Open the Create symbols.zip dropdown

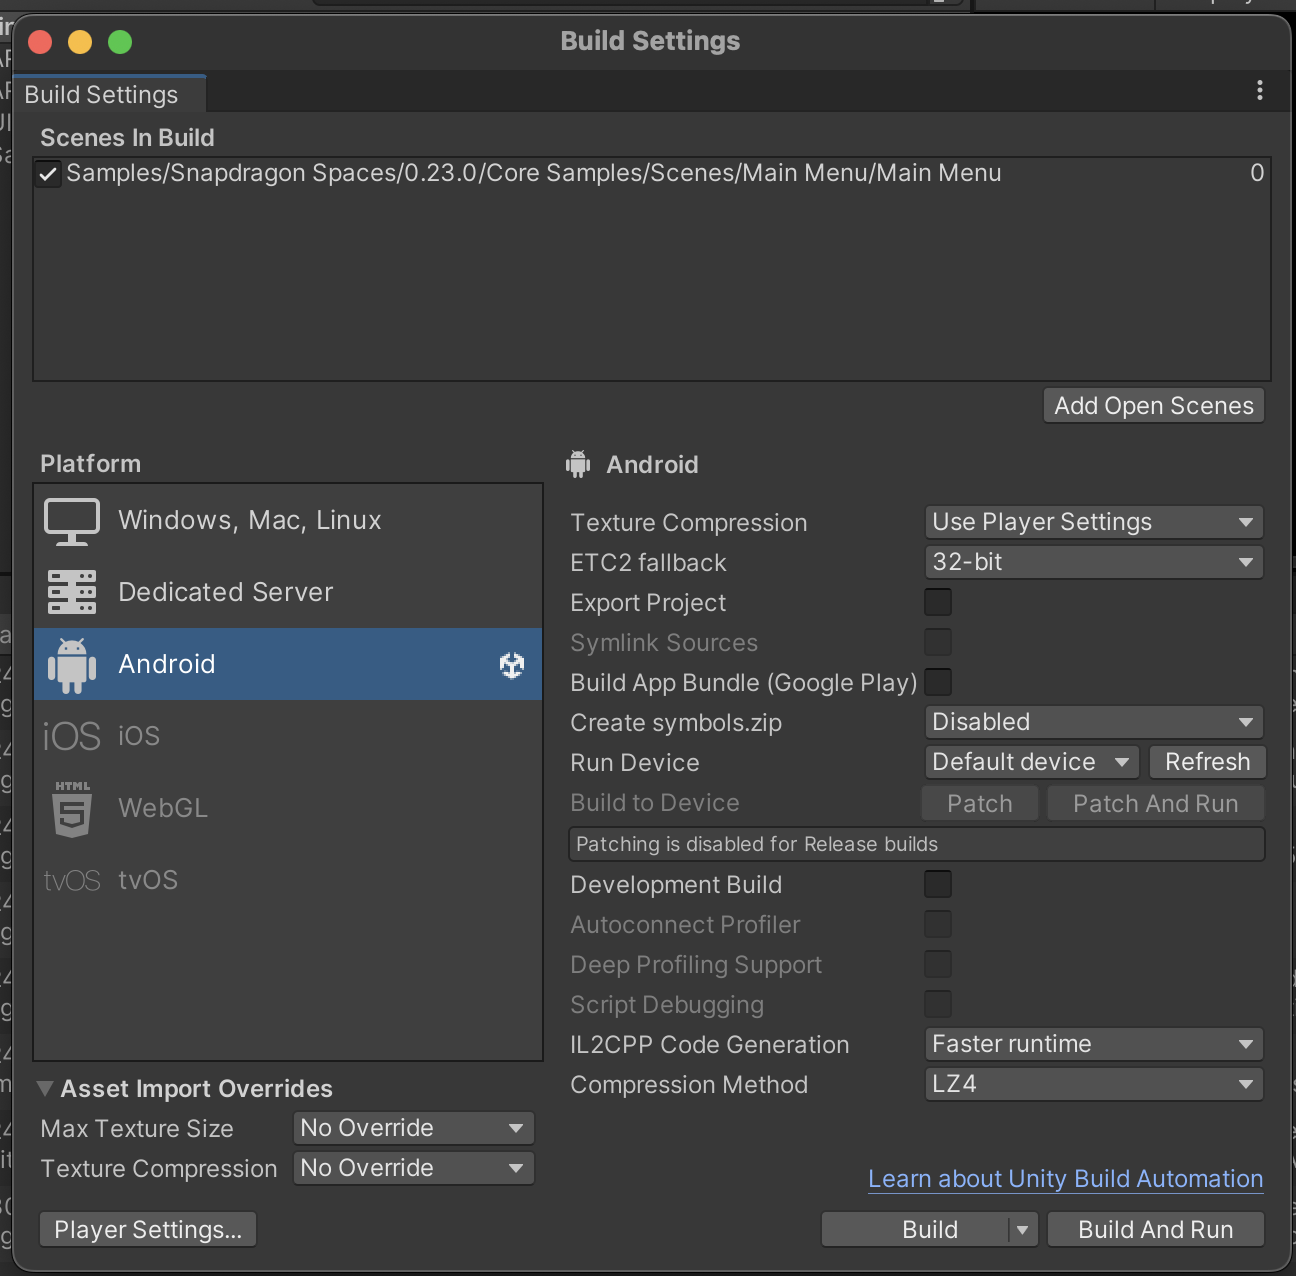1094,722
